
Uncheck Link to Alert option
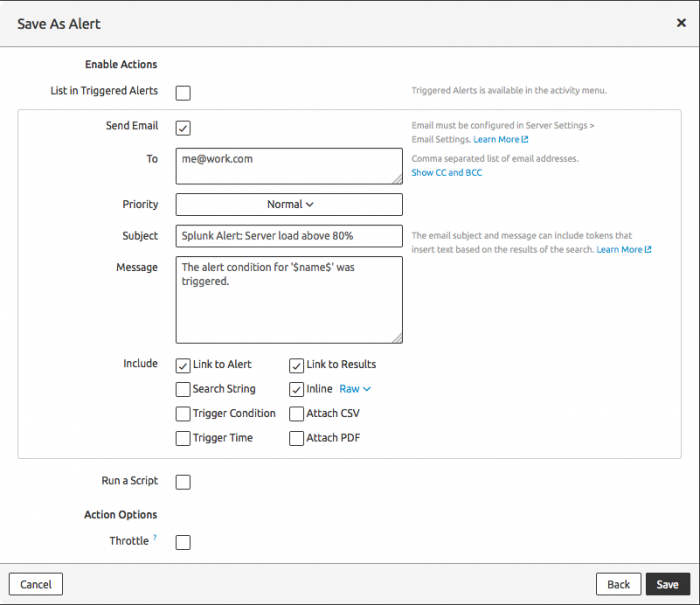[183, 366]
